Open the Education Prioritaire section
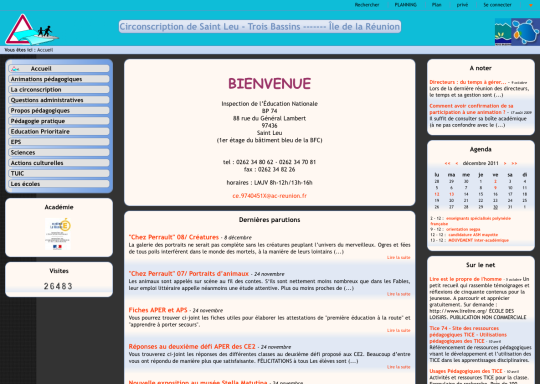The image size is (540, 384). pyautogui.click(x=59, y=132)
